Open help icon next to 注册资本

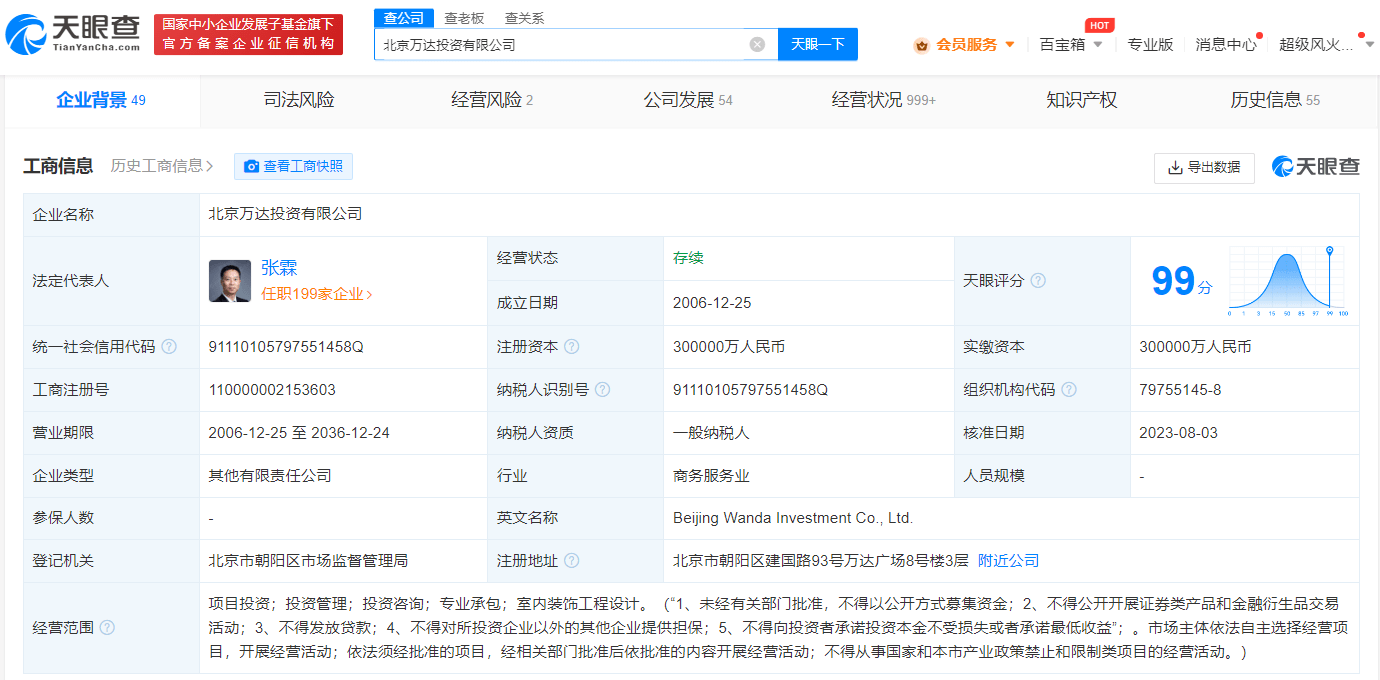click(571, 347)
